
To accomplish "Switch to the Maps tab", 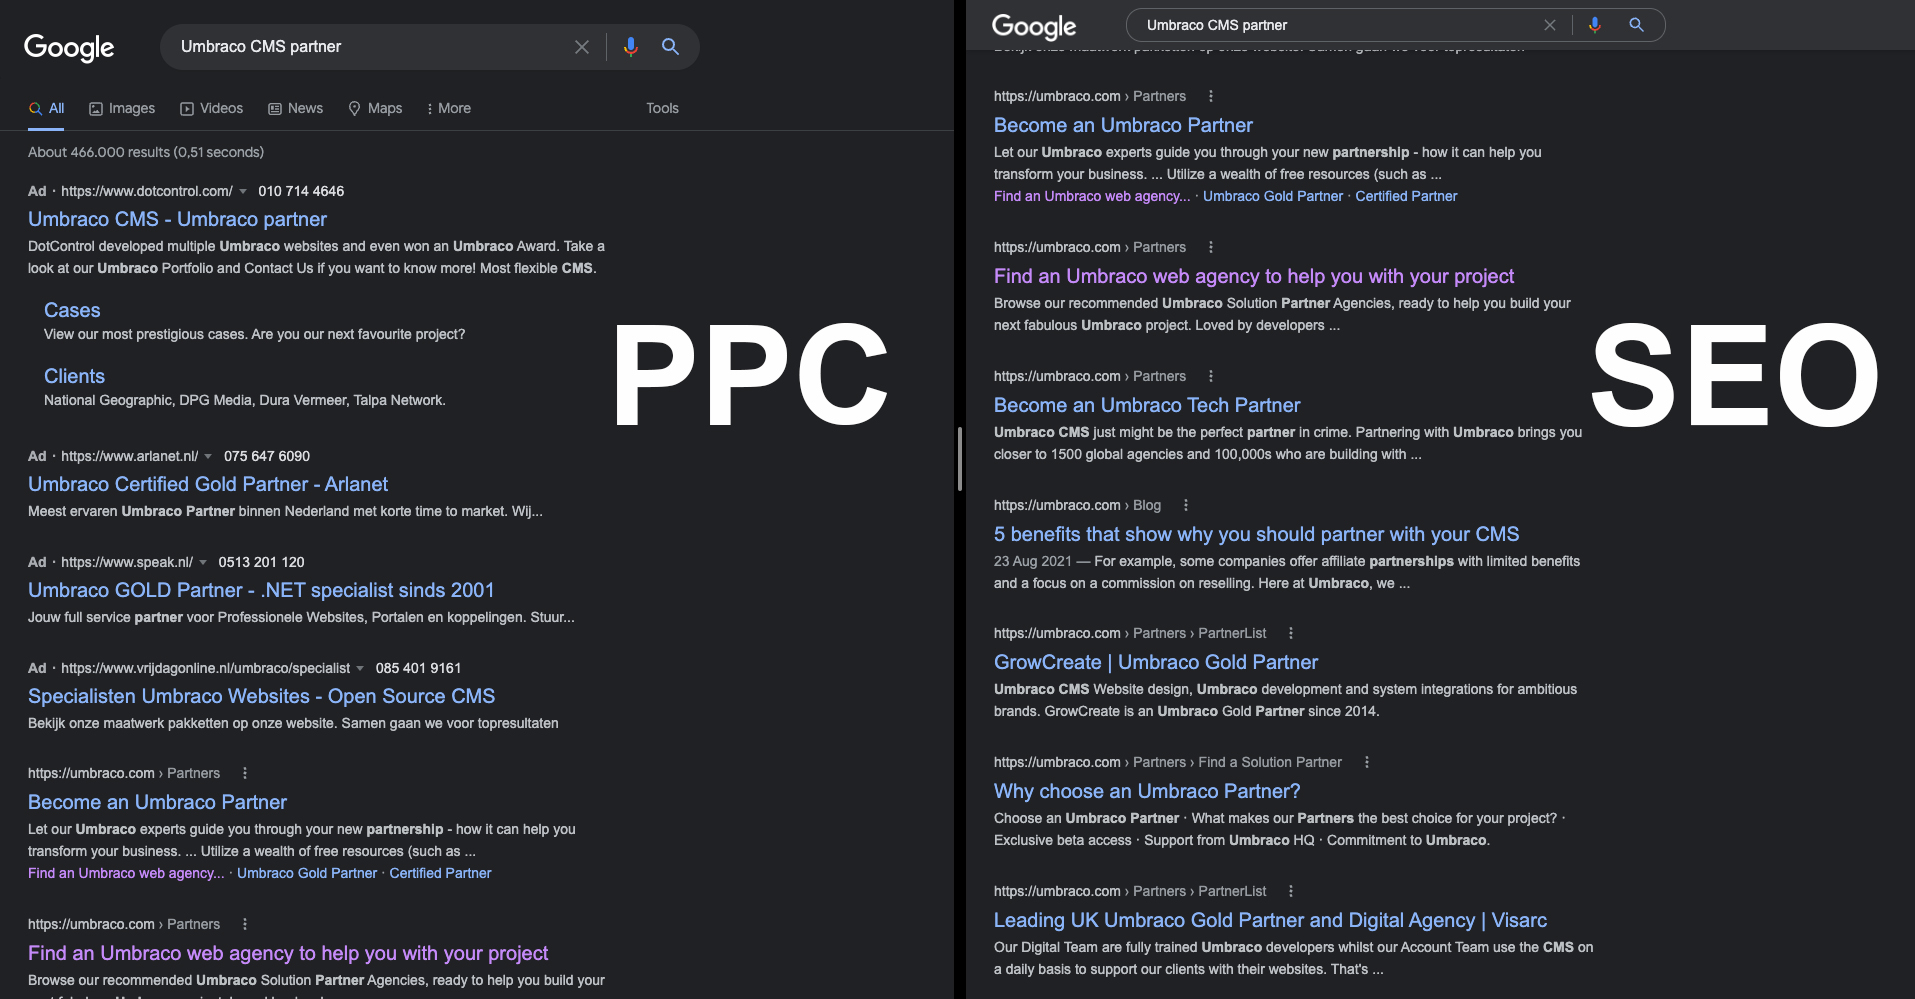I will point(375,108).
